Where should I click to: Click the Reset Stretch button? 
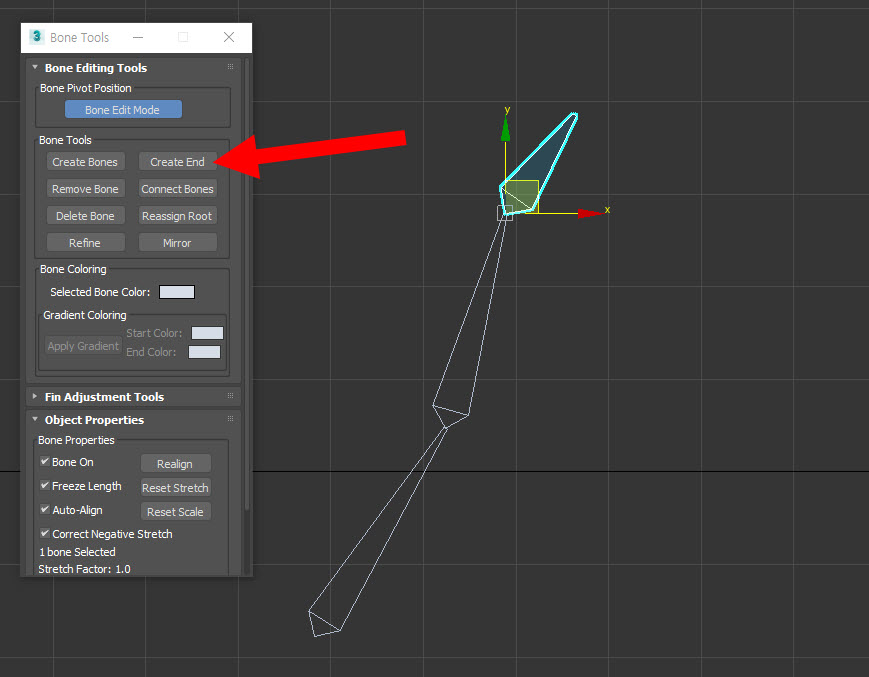[175, 488]
